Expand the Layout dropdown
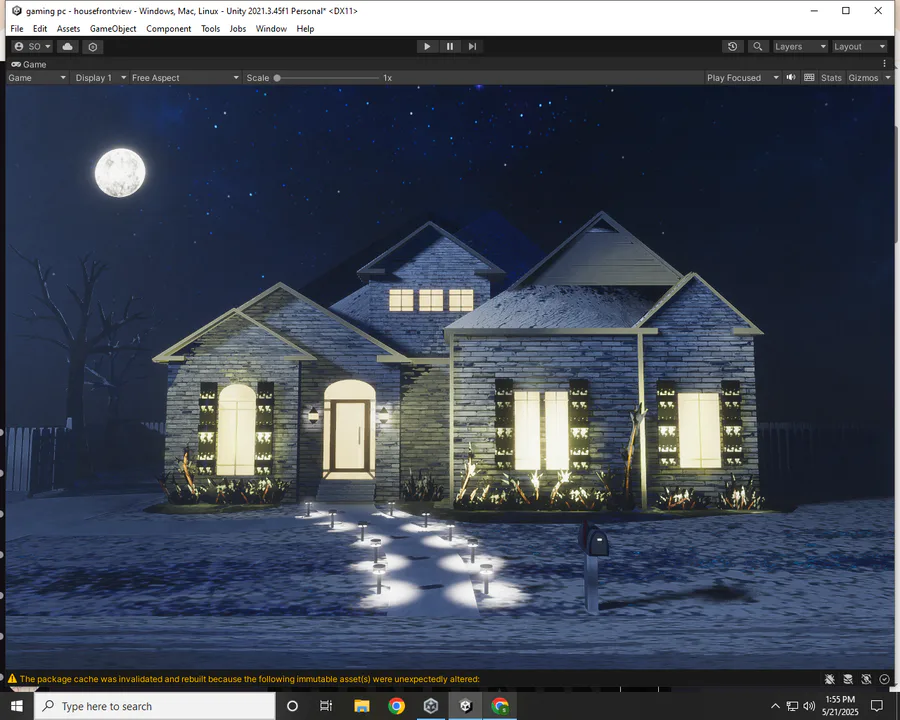This screenshot has width=900, height=720. [x=859, y=47]
